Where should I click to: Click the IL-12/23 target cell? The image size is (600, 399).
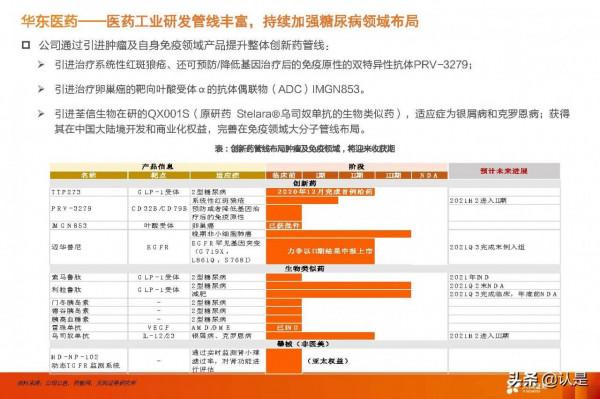point(159,336)
